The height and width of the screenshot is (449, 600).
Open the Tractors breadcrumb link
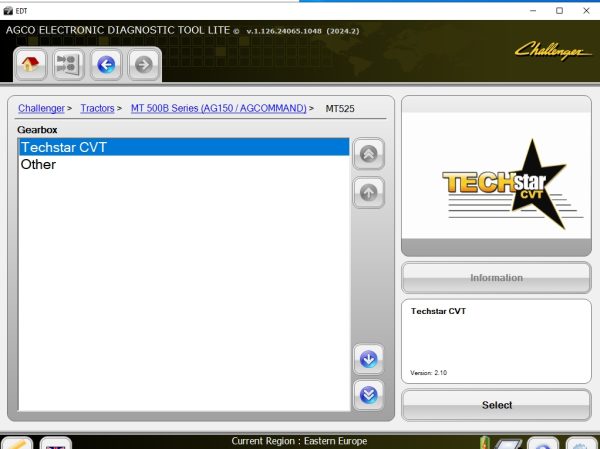(97, 108)
